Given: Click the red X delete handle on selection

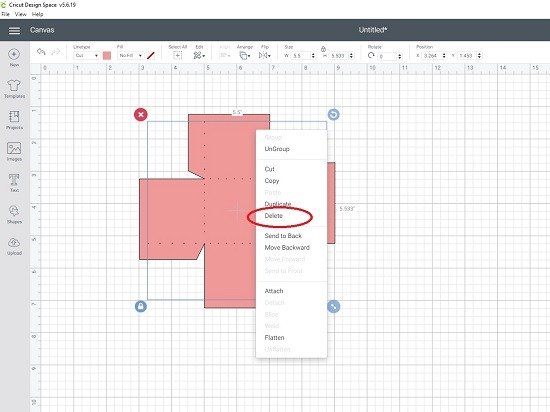Looking at the screenshot, I should [141, 114].
